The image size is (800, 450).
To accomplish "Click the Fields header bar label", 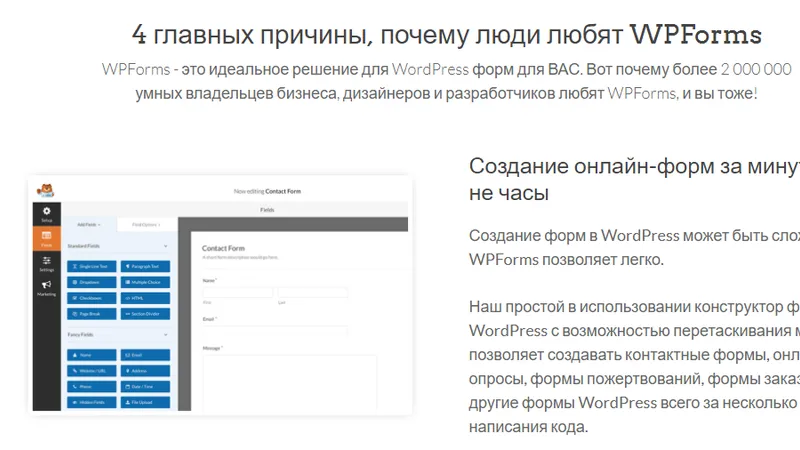I will coord(267,210).
